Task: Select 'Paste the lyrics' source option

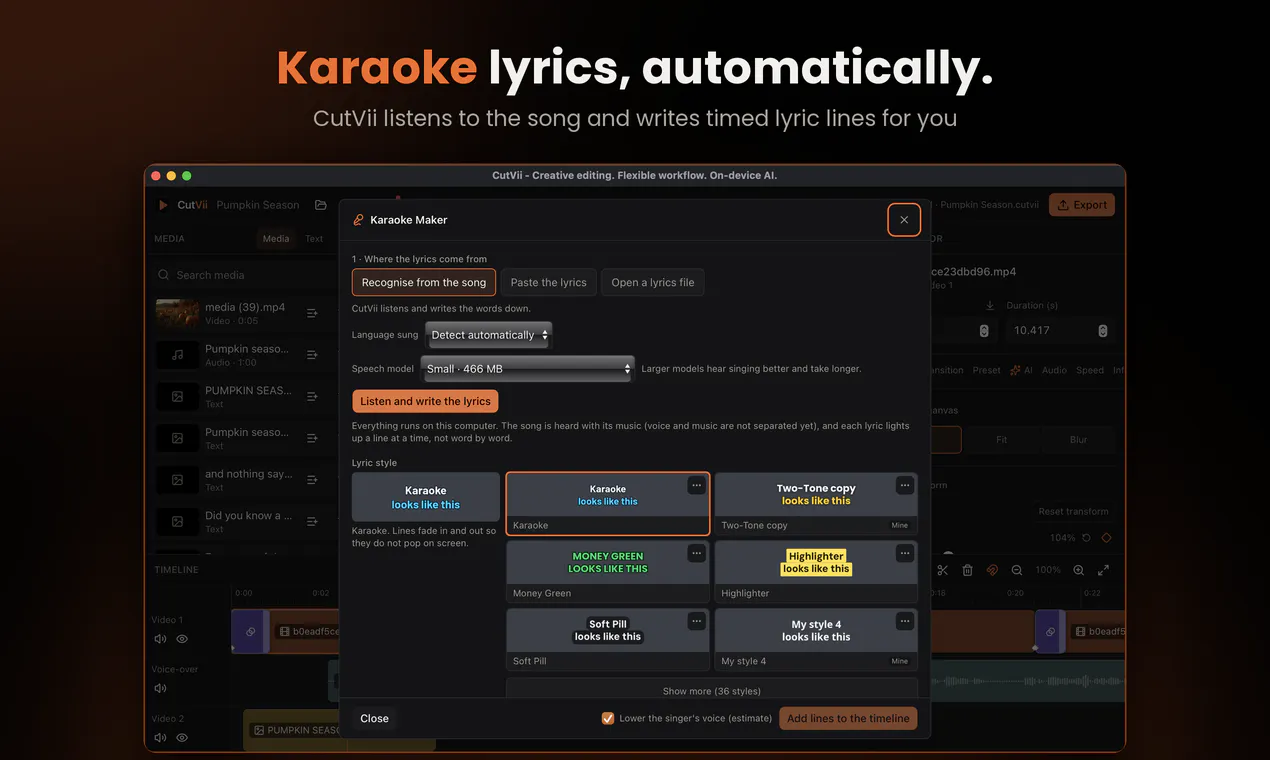Action: 548,283
